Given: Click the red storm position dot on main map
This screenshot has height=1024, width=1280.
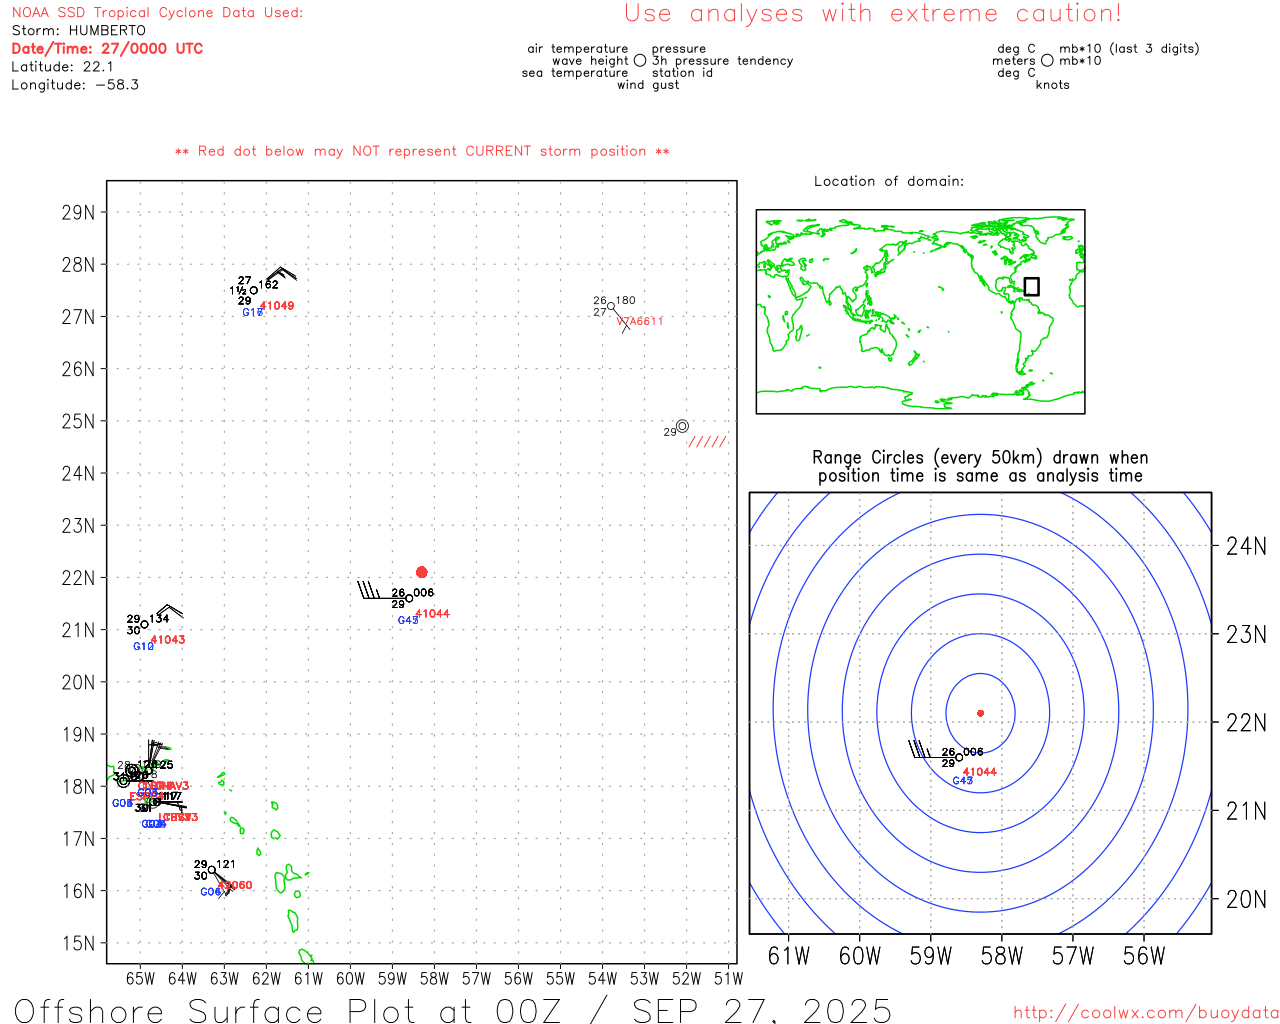Looking at the screenshot, I should [x=421, y=572].
